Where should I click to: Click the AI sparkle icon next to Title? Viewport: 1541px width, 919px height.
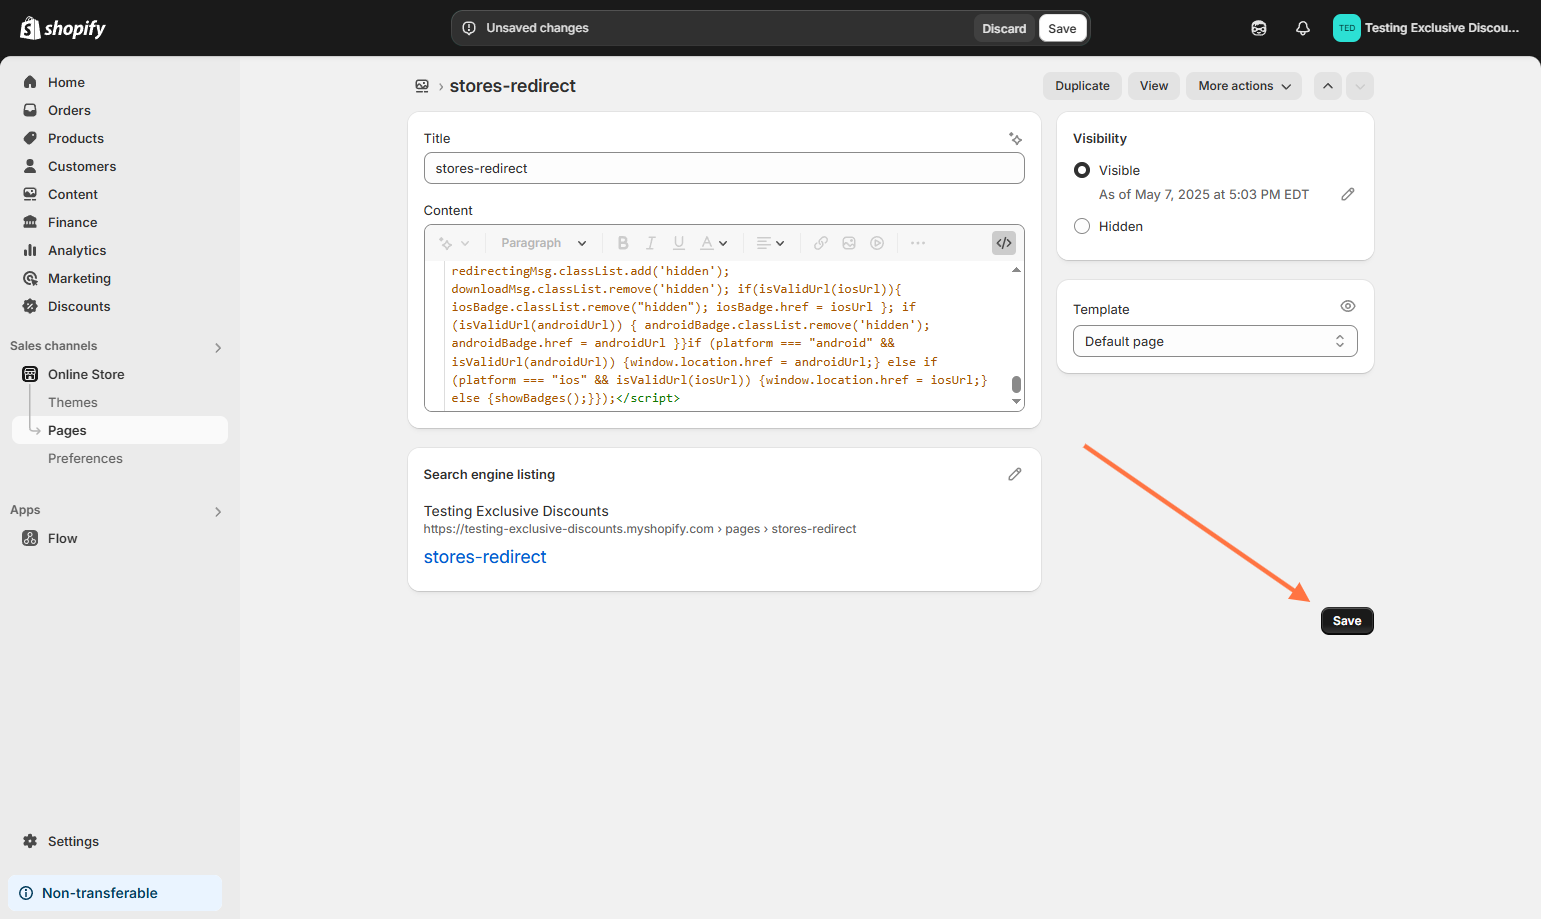coord(1015,139)
